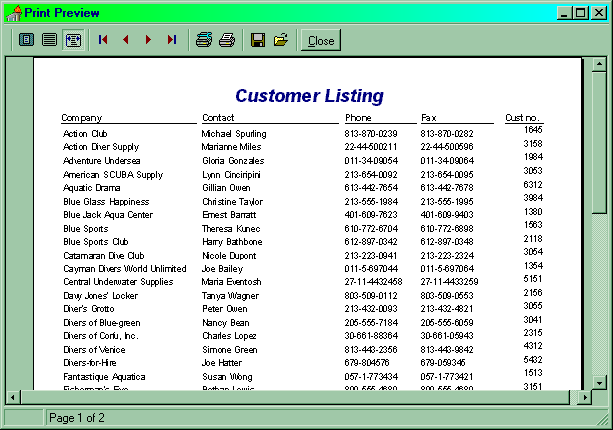The image size is (613, 430).
Task: Select the zoom to fit icon
Action: pyautogui.click(x=27, y=40)
